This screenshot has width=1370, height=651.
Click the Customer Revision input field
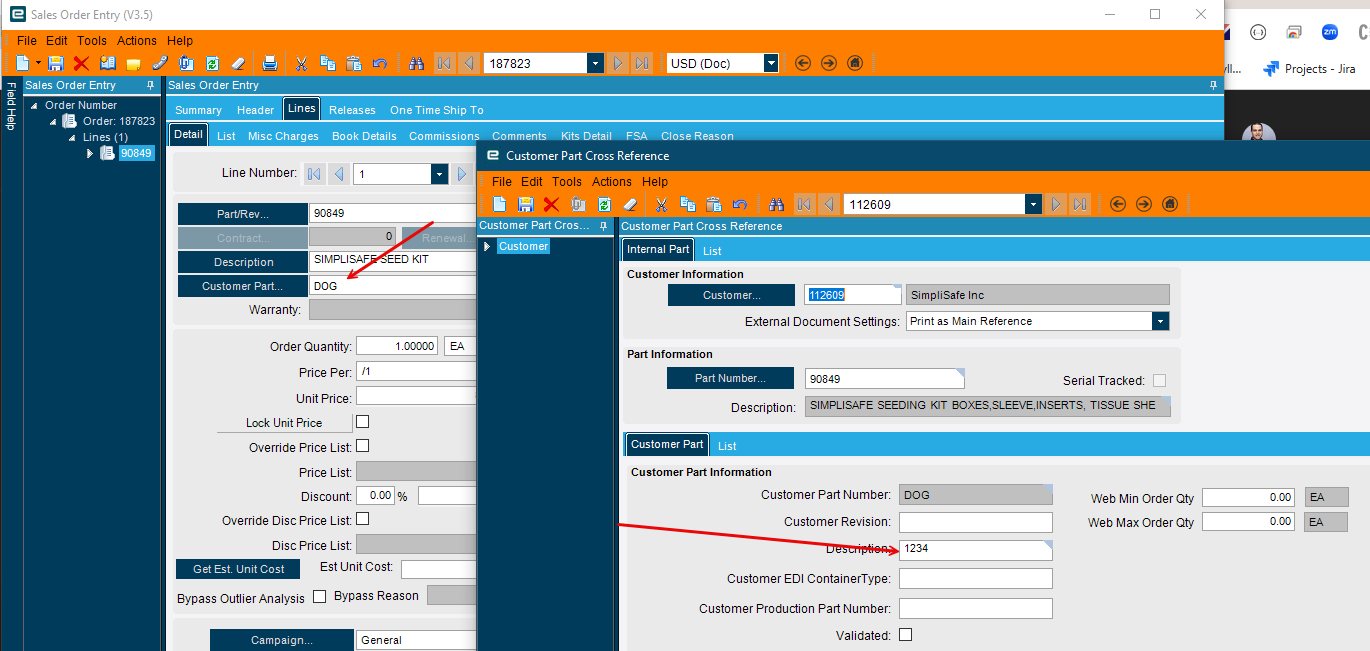[x=975, y=522]
